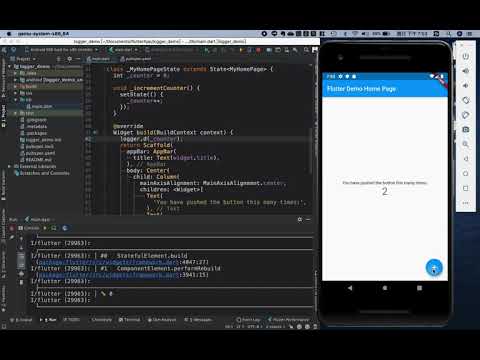Click up-arrow icon in console gutter

coord(21,239)
